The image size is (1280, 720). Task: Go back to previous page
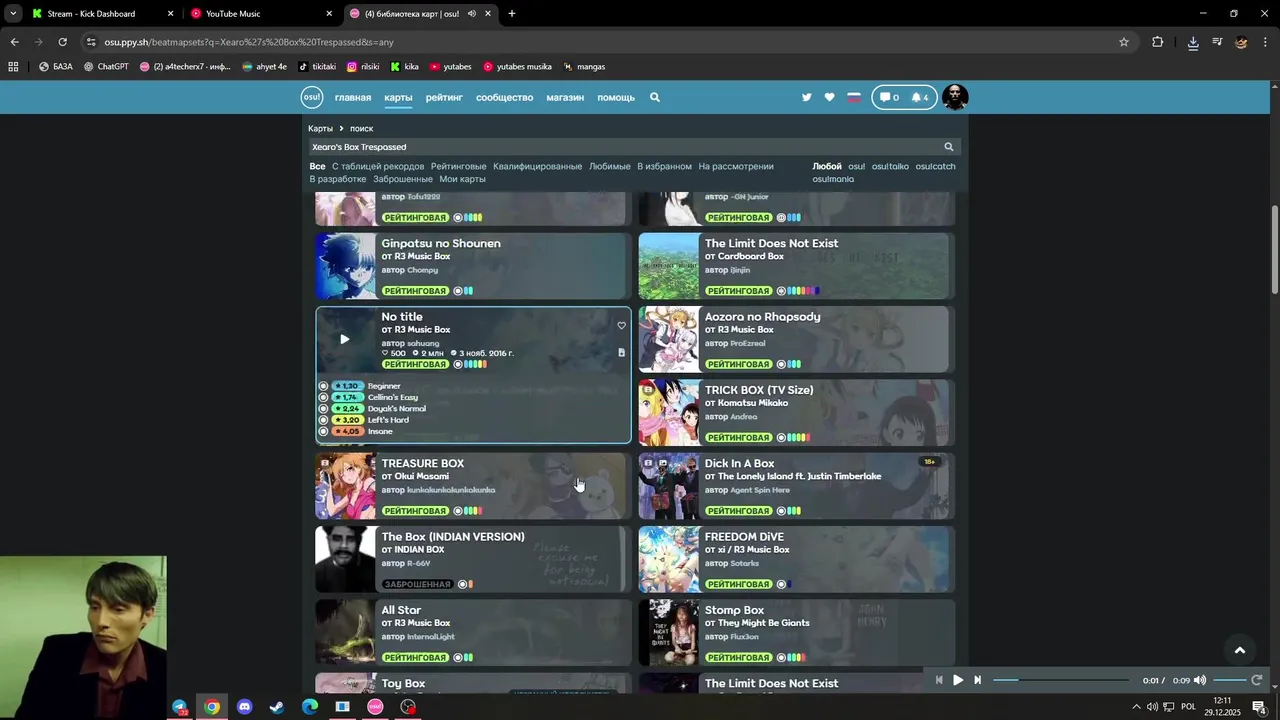click(x=14, y=42)
